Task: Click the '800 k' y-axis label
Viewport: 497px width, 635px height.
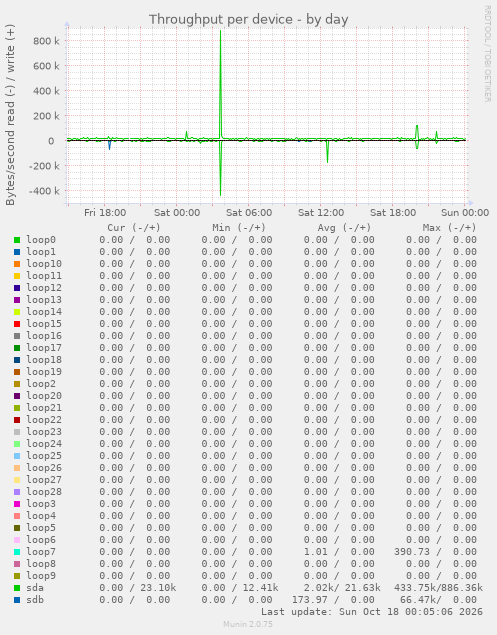Action: pyautogui.click(x=46, y=41)
